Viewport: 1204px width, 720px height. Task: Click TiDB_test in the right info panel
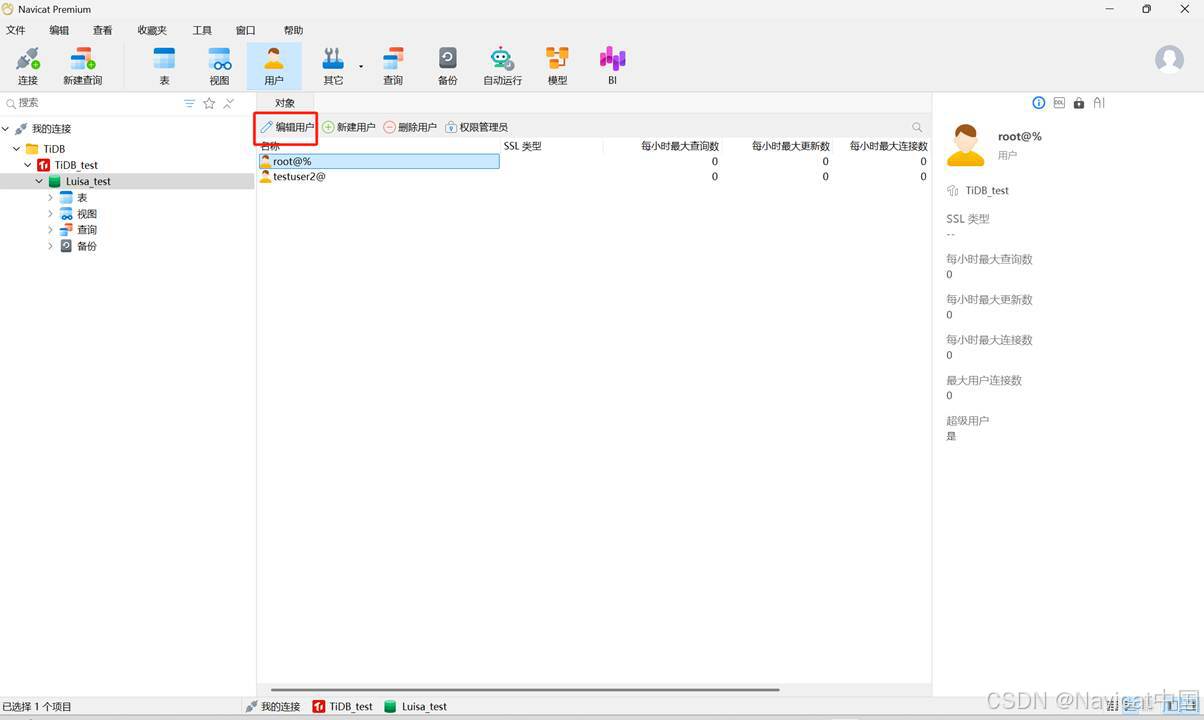click(x=987, y=190)
